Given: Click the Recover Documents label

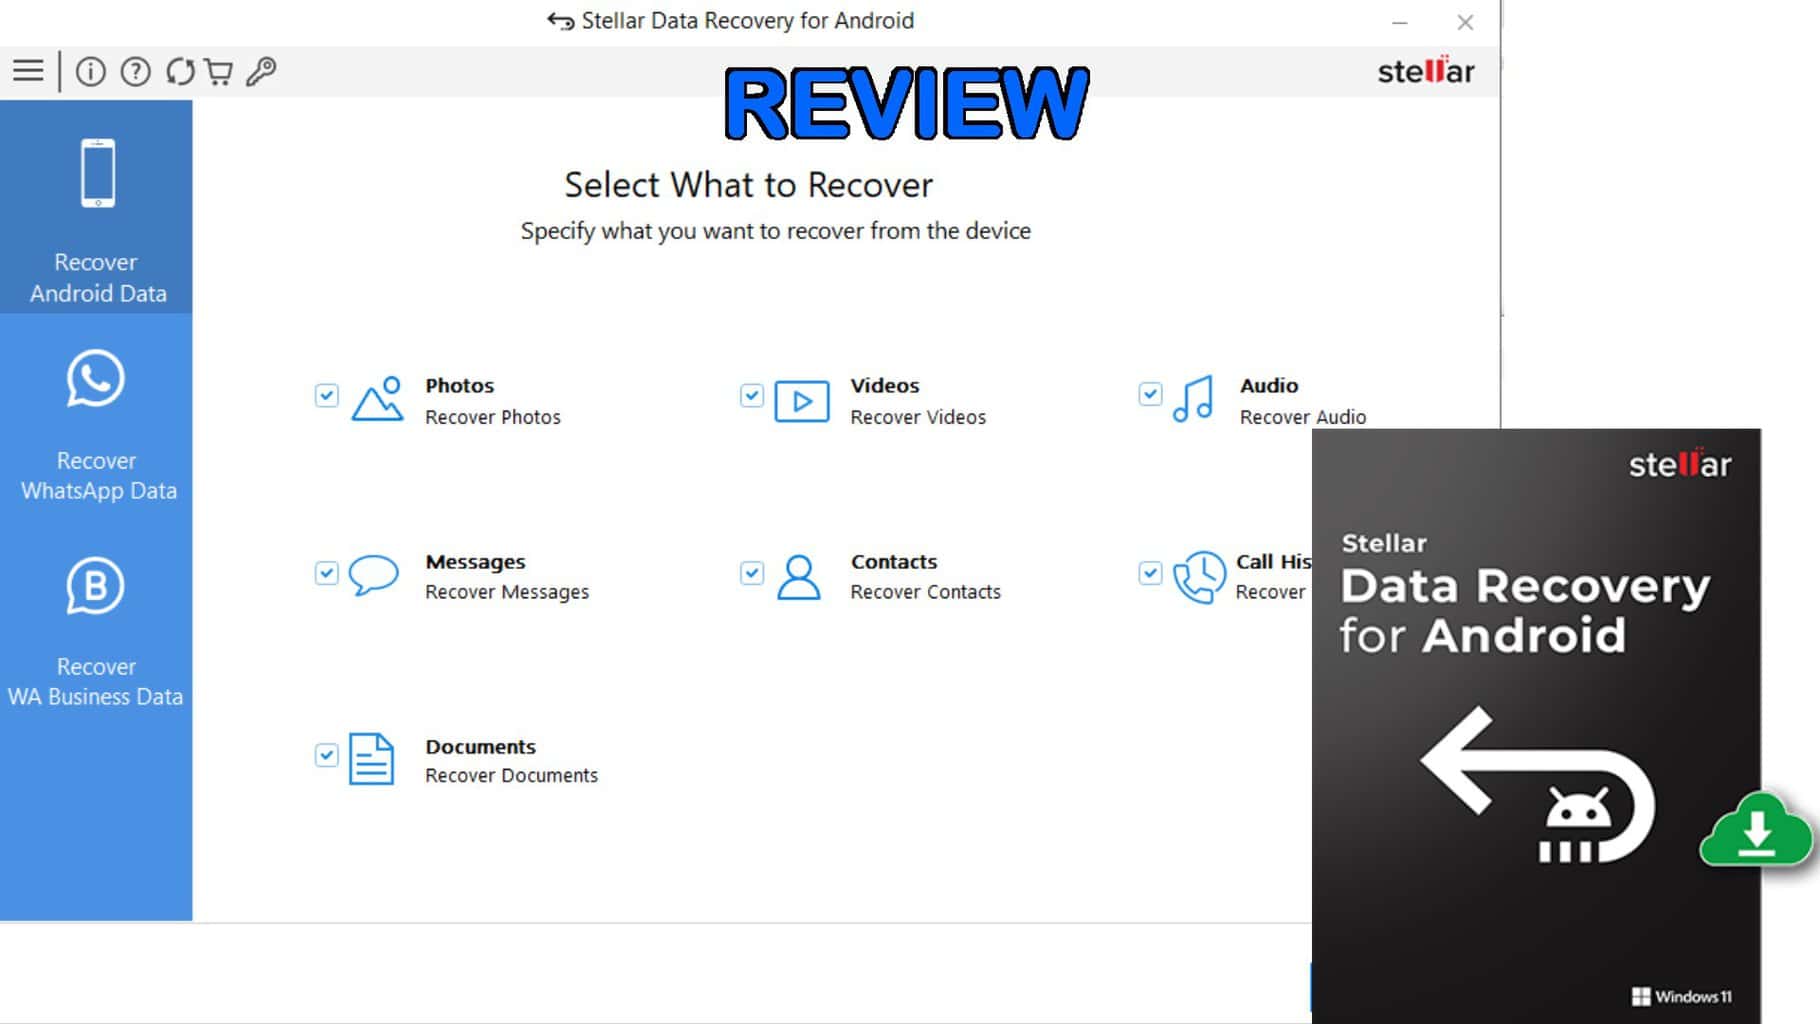Looking at the screenshot, I should tap(511, 775).
